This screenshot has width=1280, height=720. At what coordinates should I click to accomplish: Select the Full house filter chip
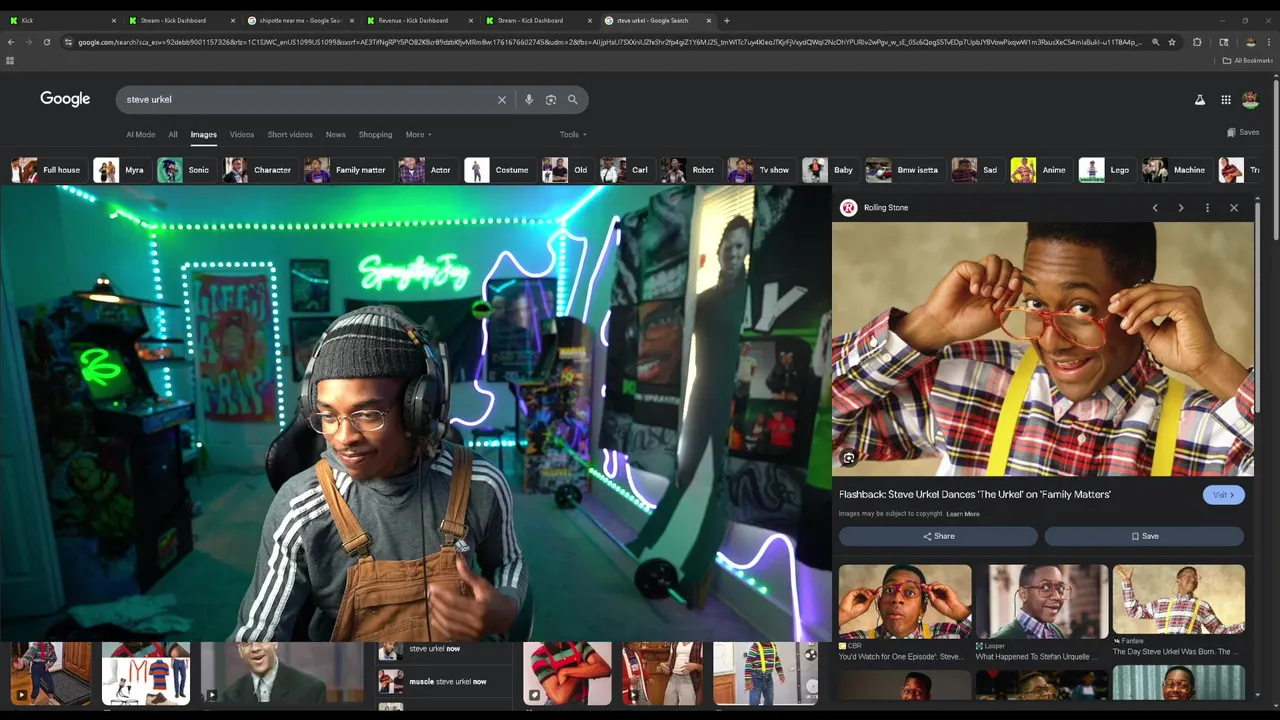tap(47, 170)
